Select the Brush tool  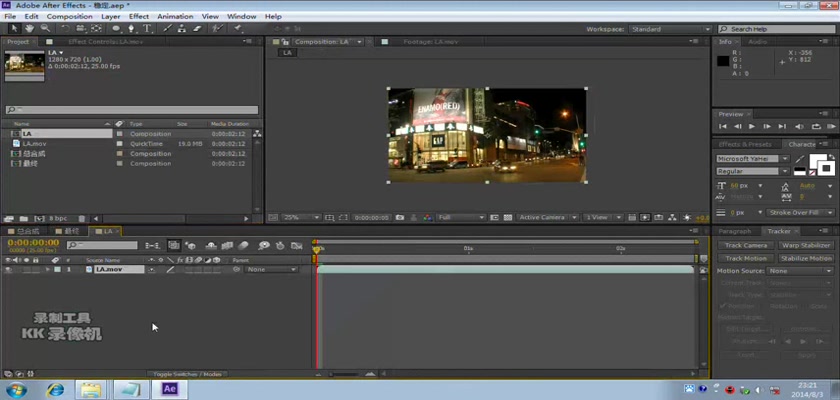(x=167, y=28)
